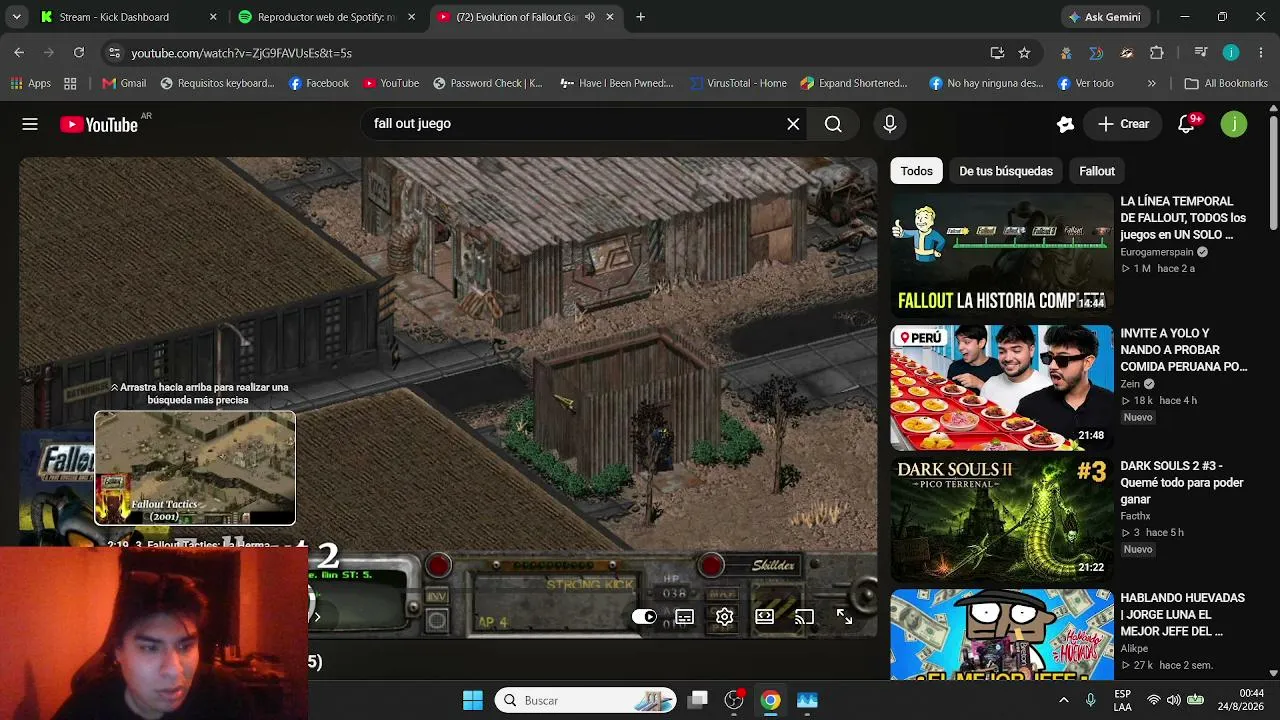Open the YouTube guide hamburger menu

pos(30,124)
